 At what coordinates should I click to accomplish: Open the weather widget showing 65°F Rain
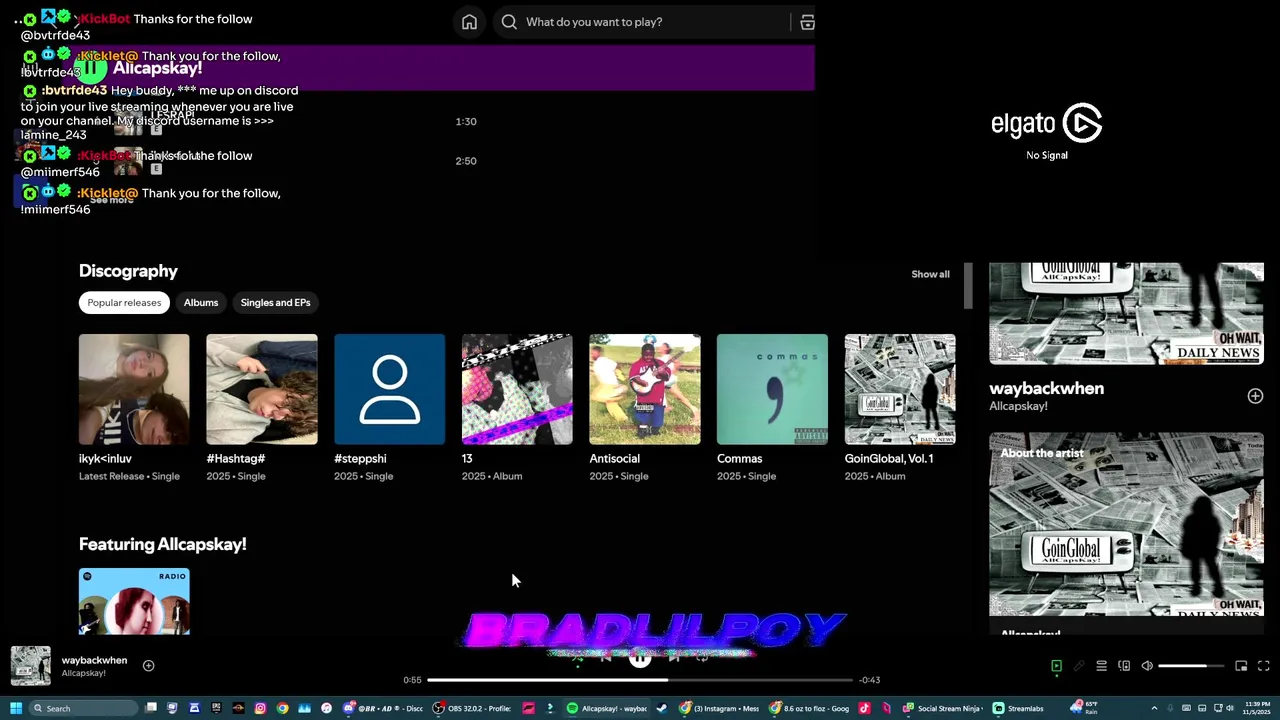pos(1085,708)
